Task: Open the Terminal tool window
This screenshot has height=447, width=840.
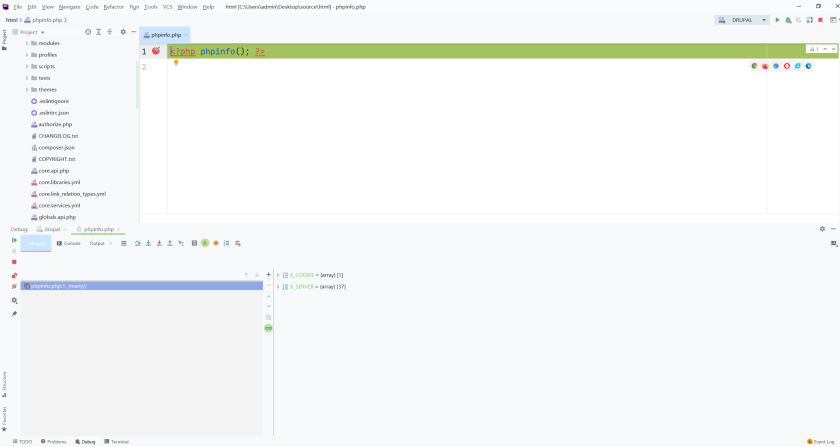Action: (x=116, y=442)
